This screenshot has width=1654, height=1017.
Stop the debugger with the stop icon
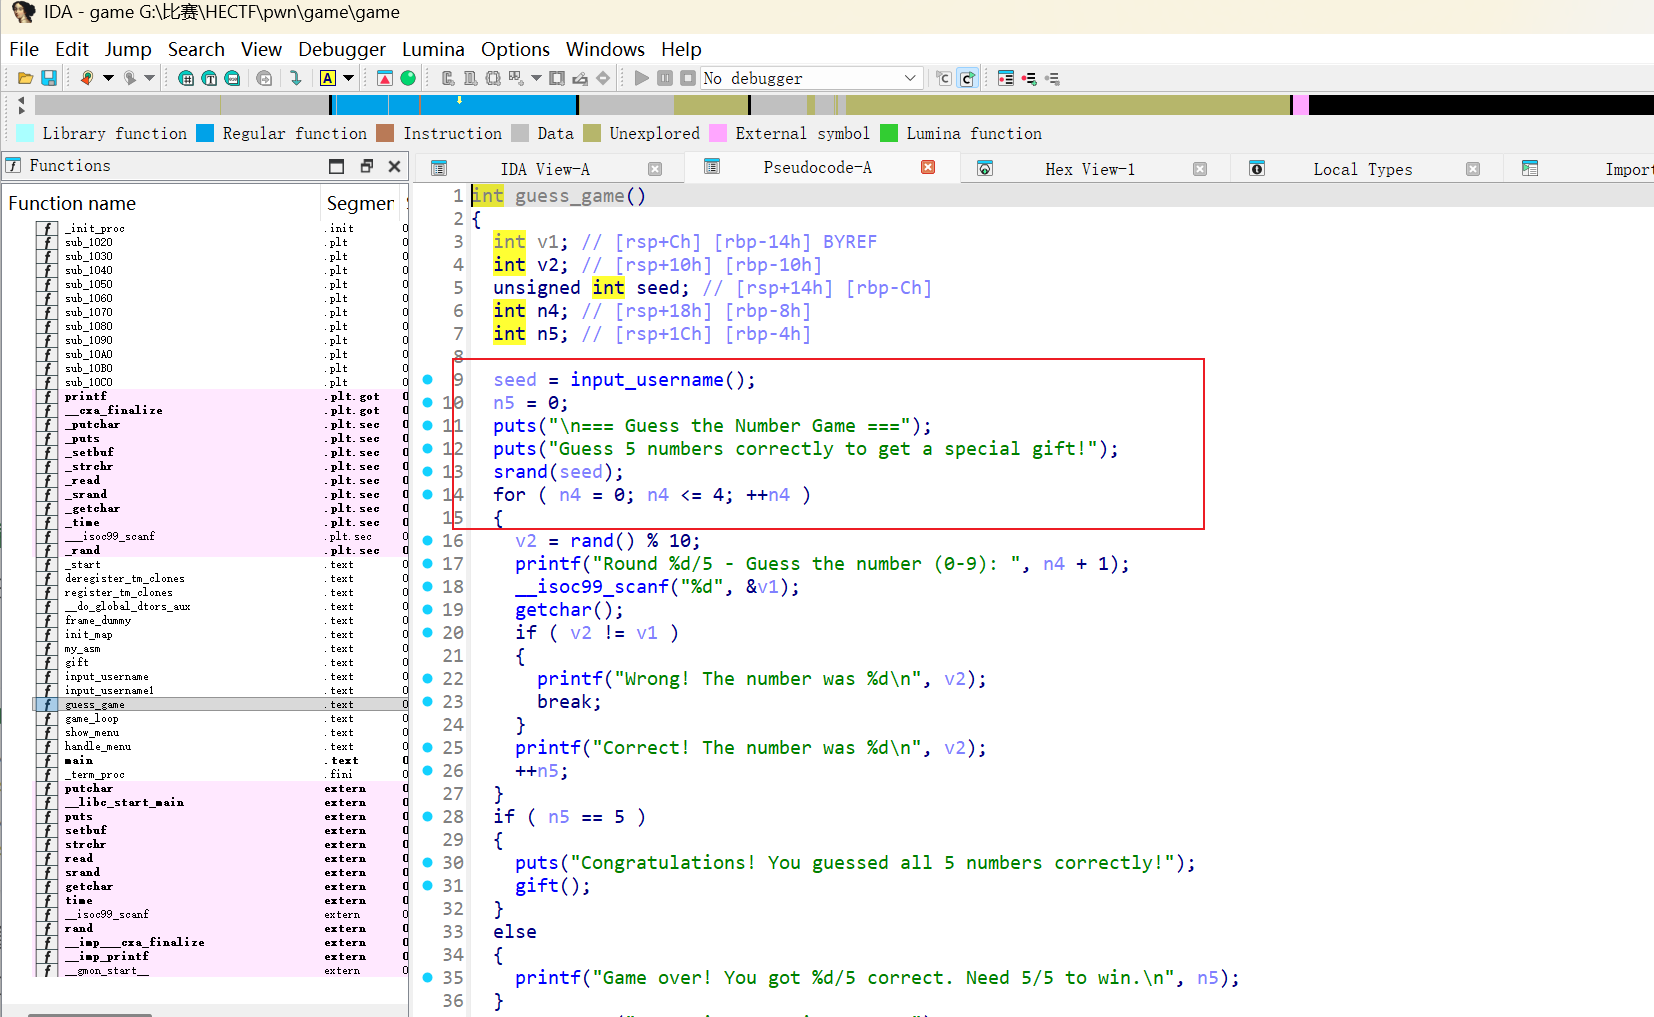coord(687,78)
